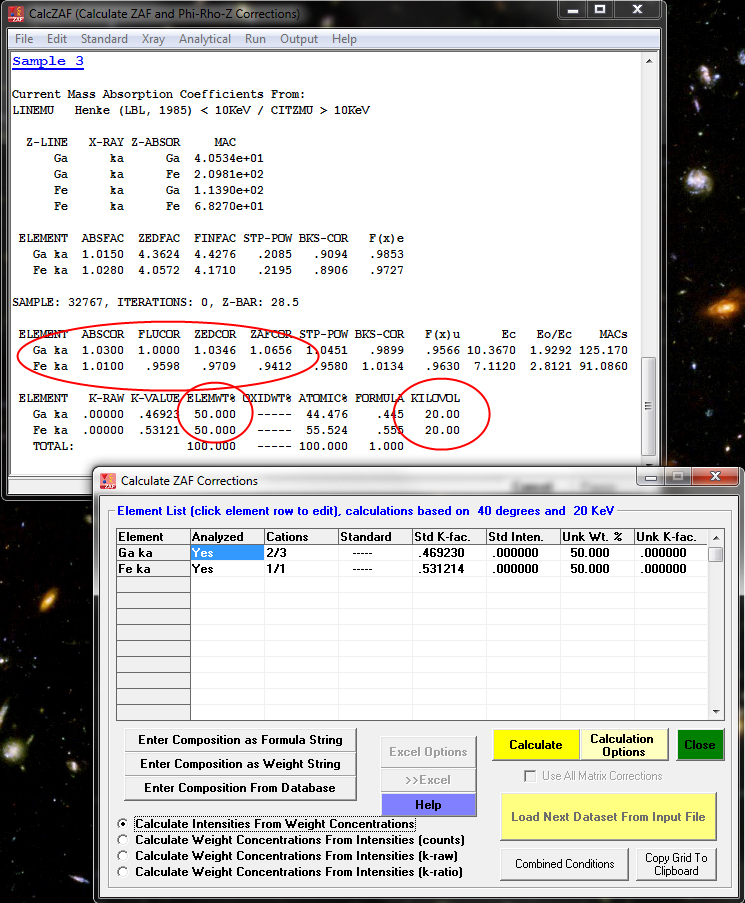Click Enter Composition as Formula String

coord(240,740)
